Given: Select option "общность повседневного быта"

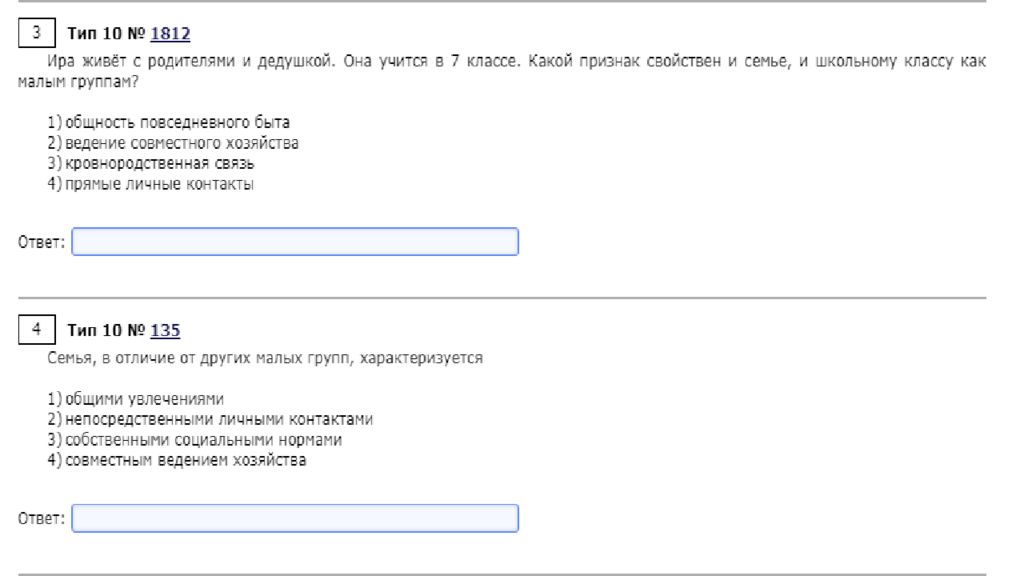Looking at the screenshot, I should [168, 122].
